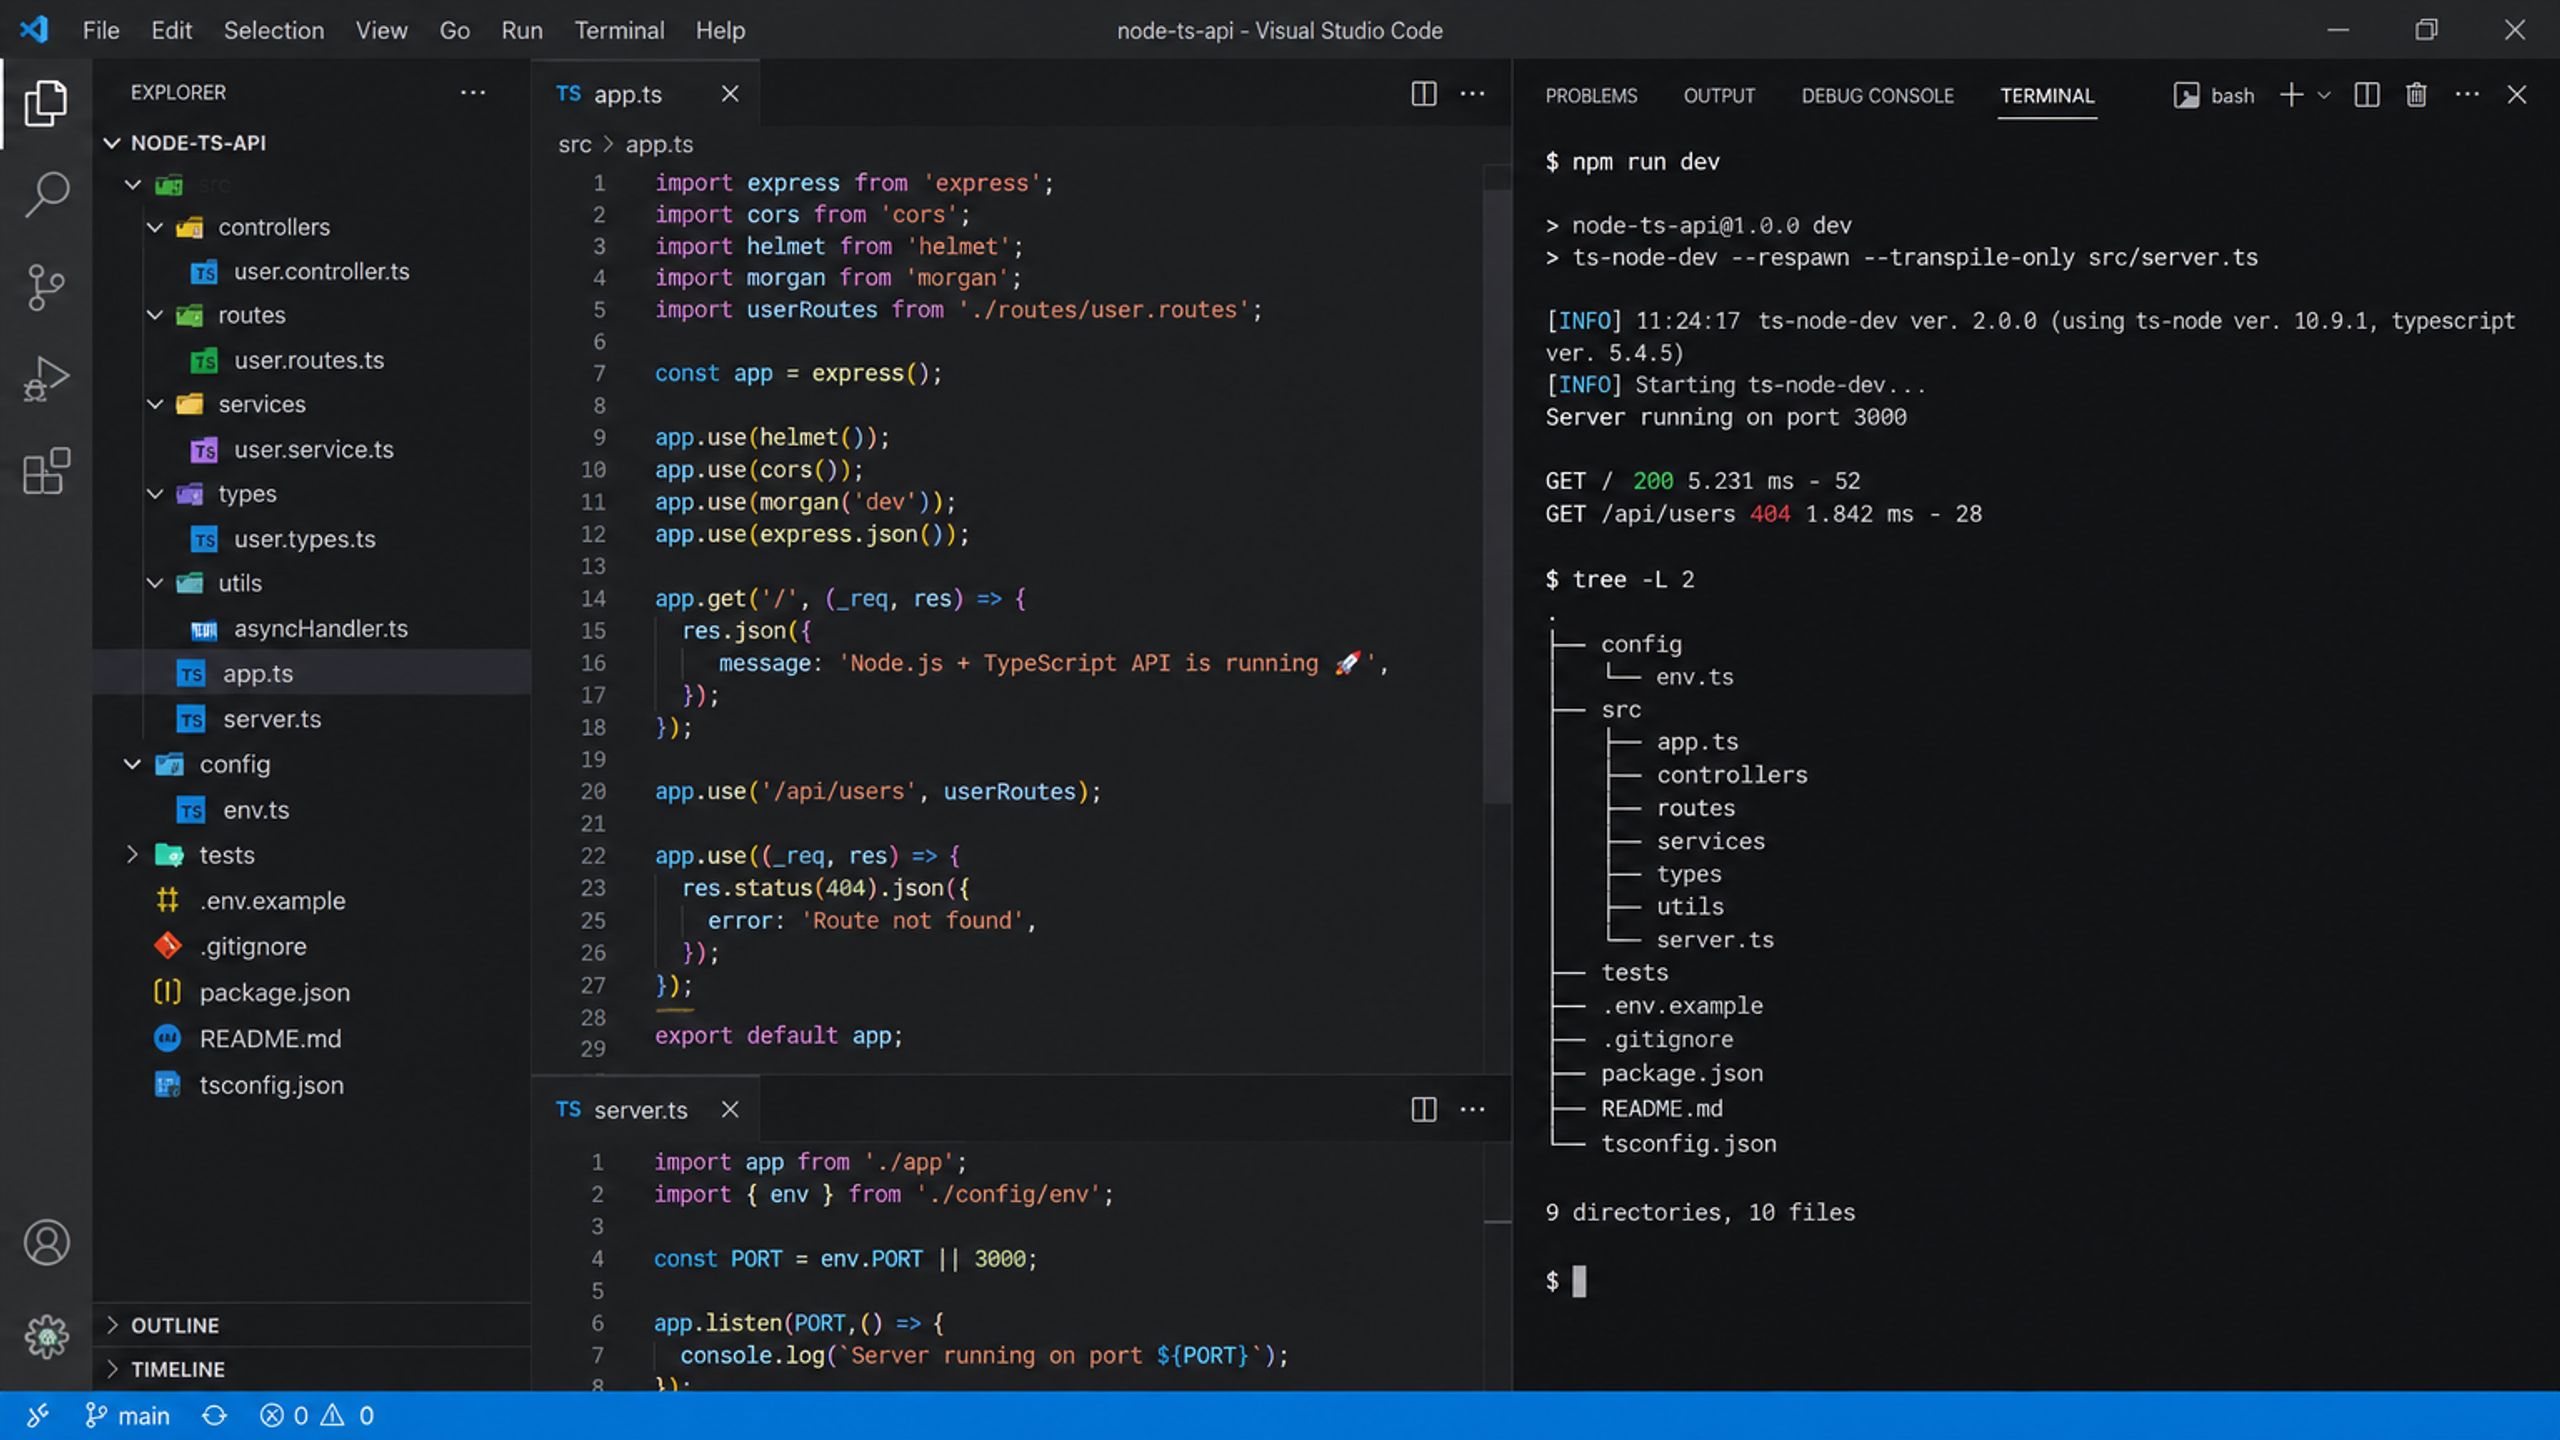This screenshot has height=1440, width=2560.
Task: Collapse the routes folder
Action: point(155,315)
